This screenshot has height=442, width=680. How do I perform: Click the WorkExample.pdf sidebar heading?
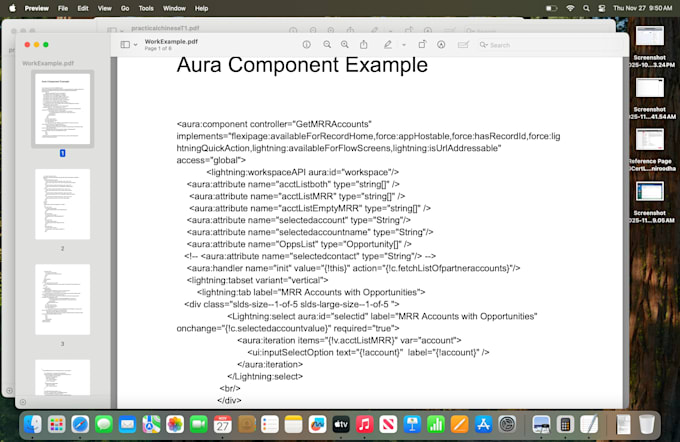[48, 63]
